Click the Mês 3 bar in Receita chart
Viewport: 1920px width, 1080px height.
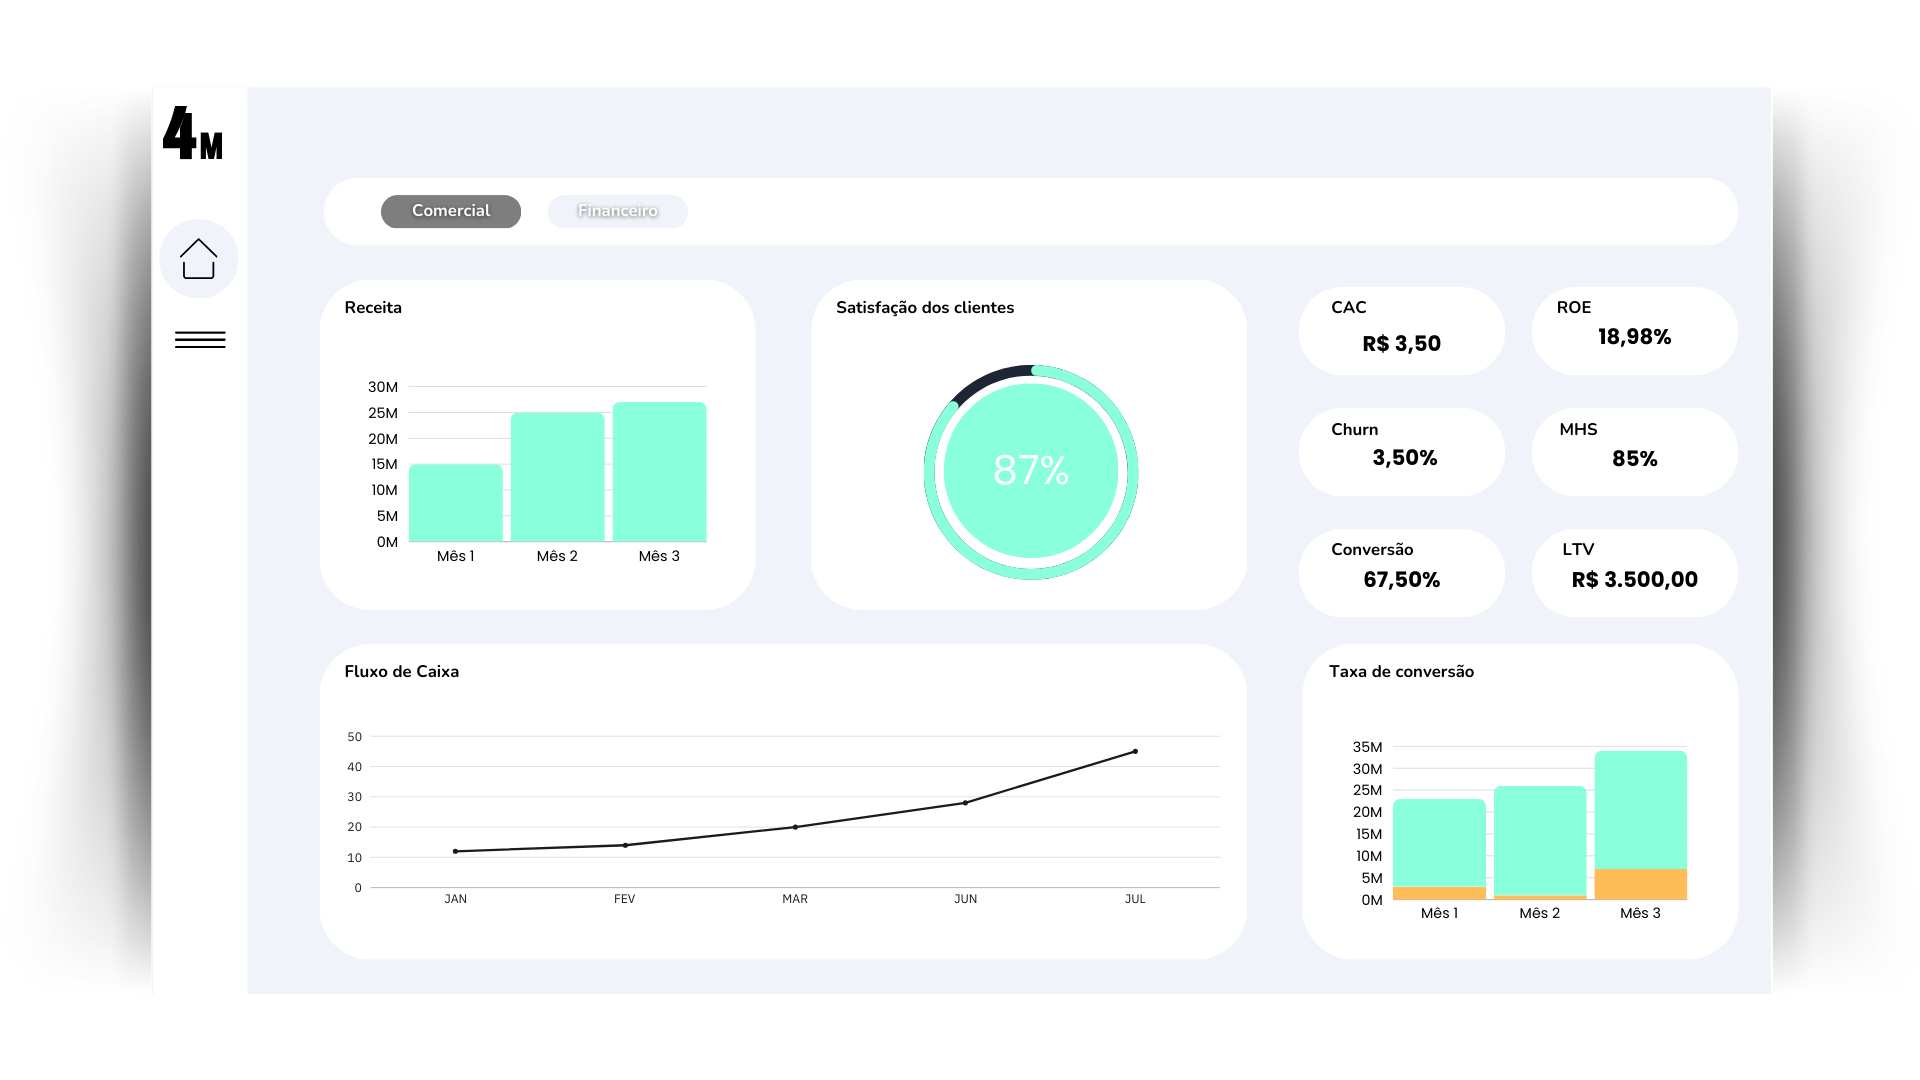[659, 472]
